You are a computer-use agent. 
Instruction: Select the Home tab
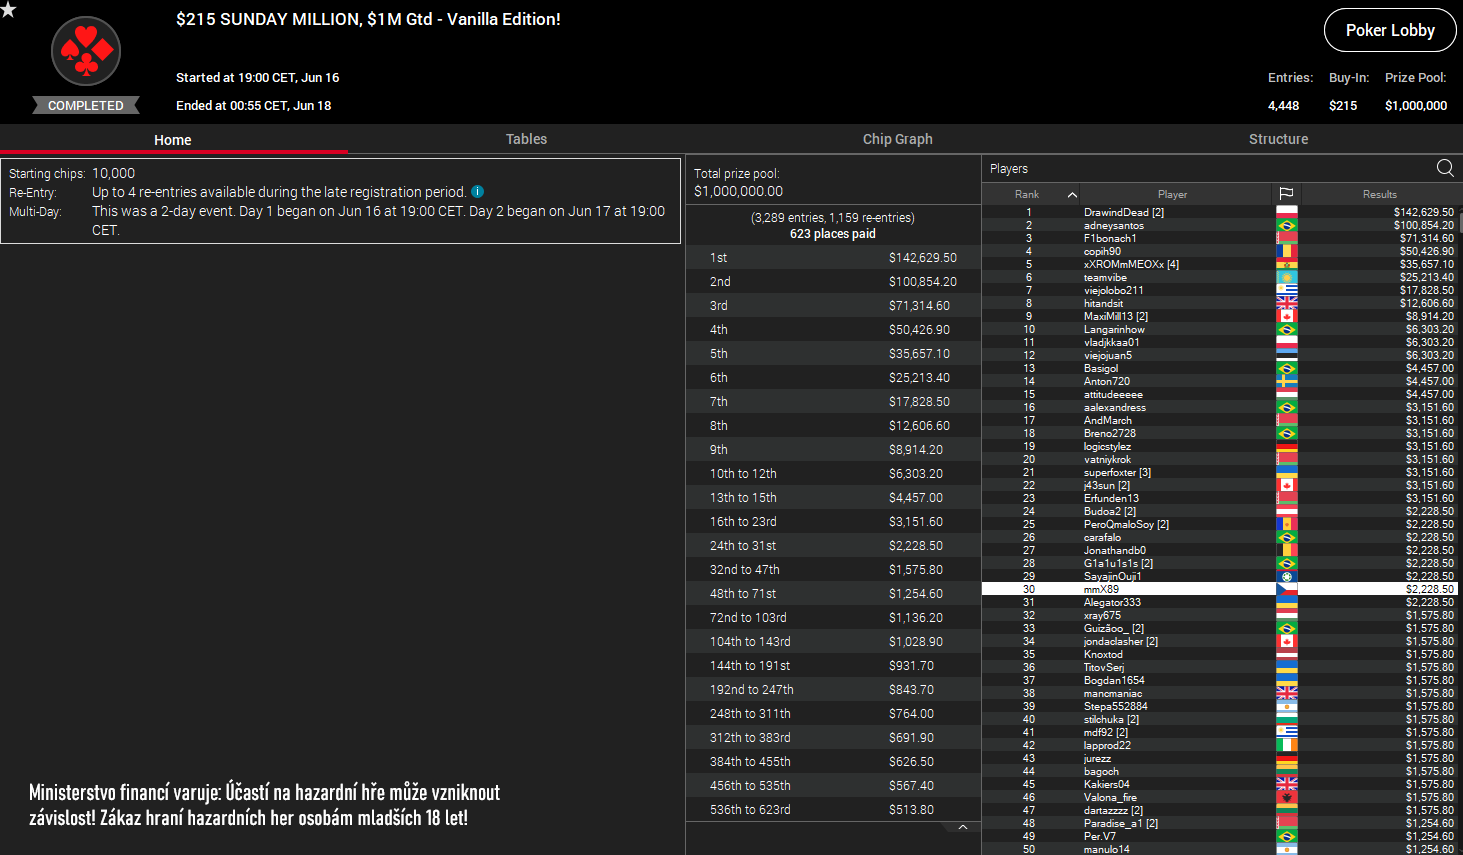pyautogui.click(x=173, y=139)
